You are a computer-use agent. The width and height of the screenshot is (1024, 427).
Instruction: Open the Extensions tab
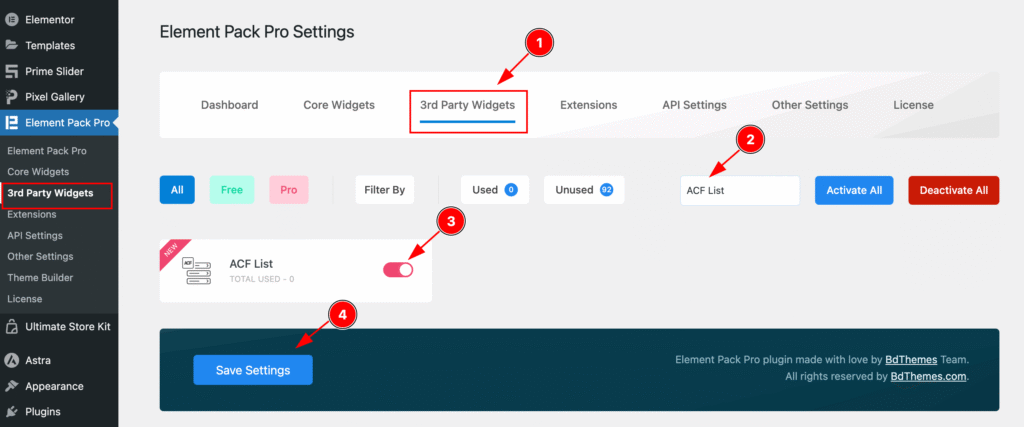pyautogui.click(x=588, y=105)
